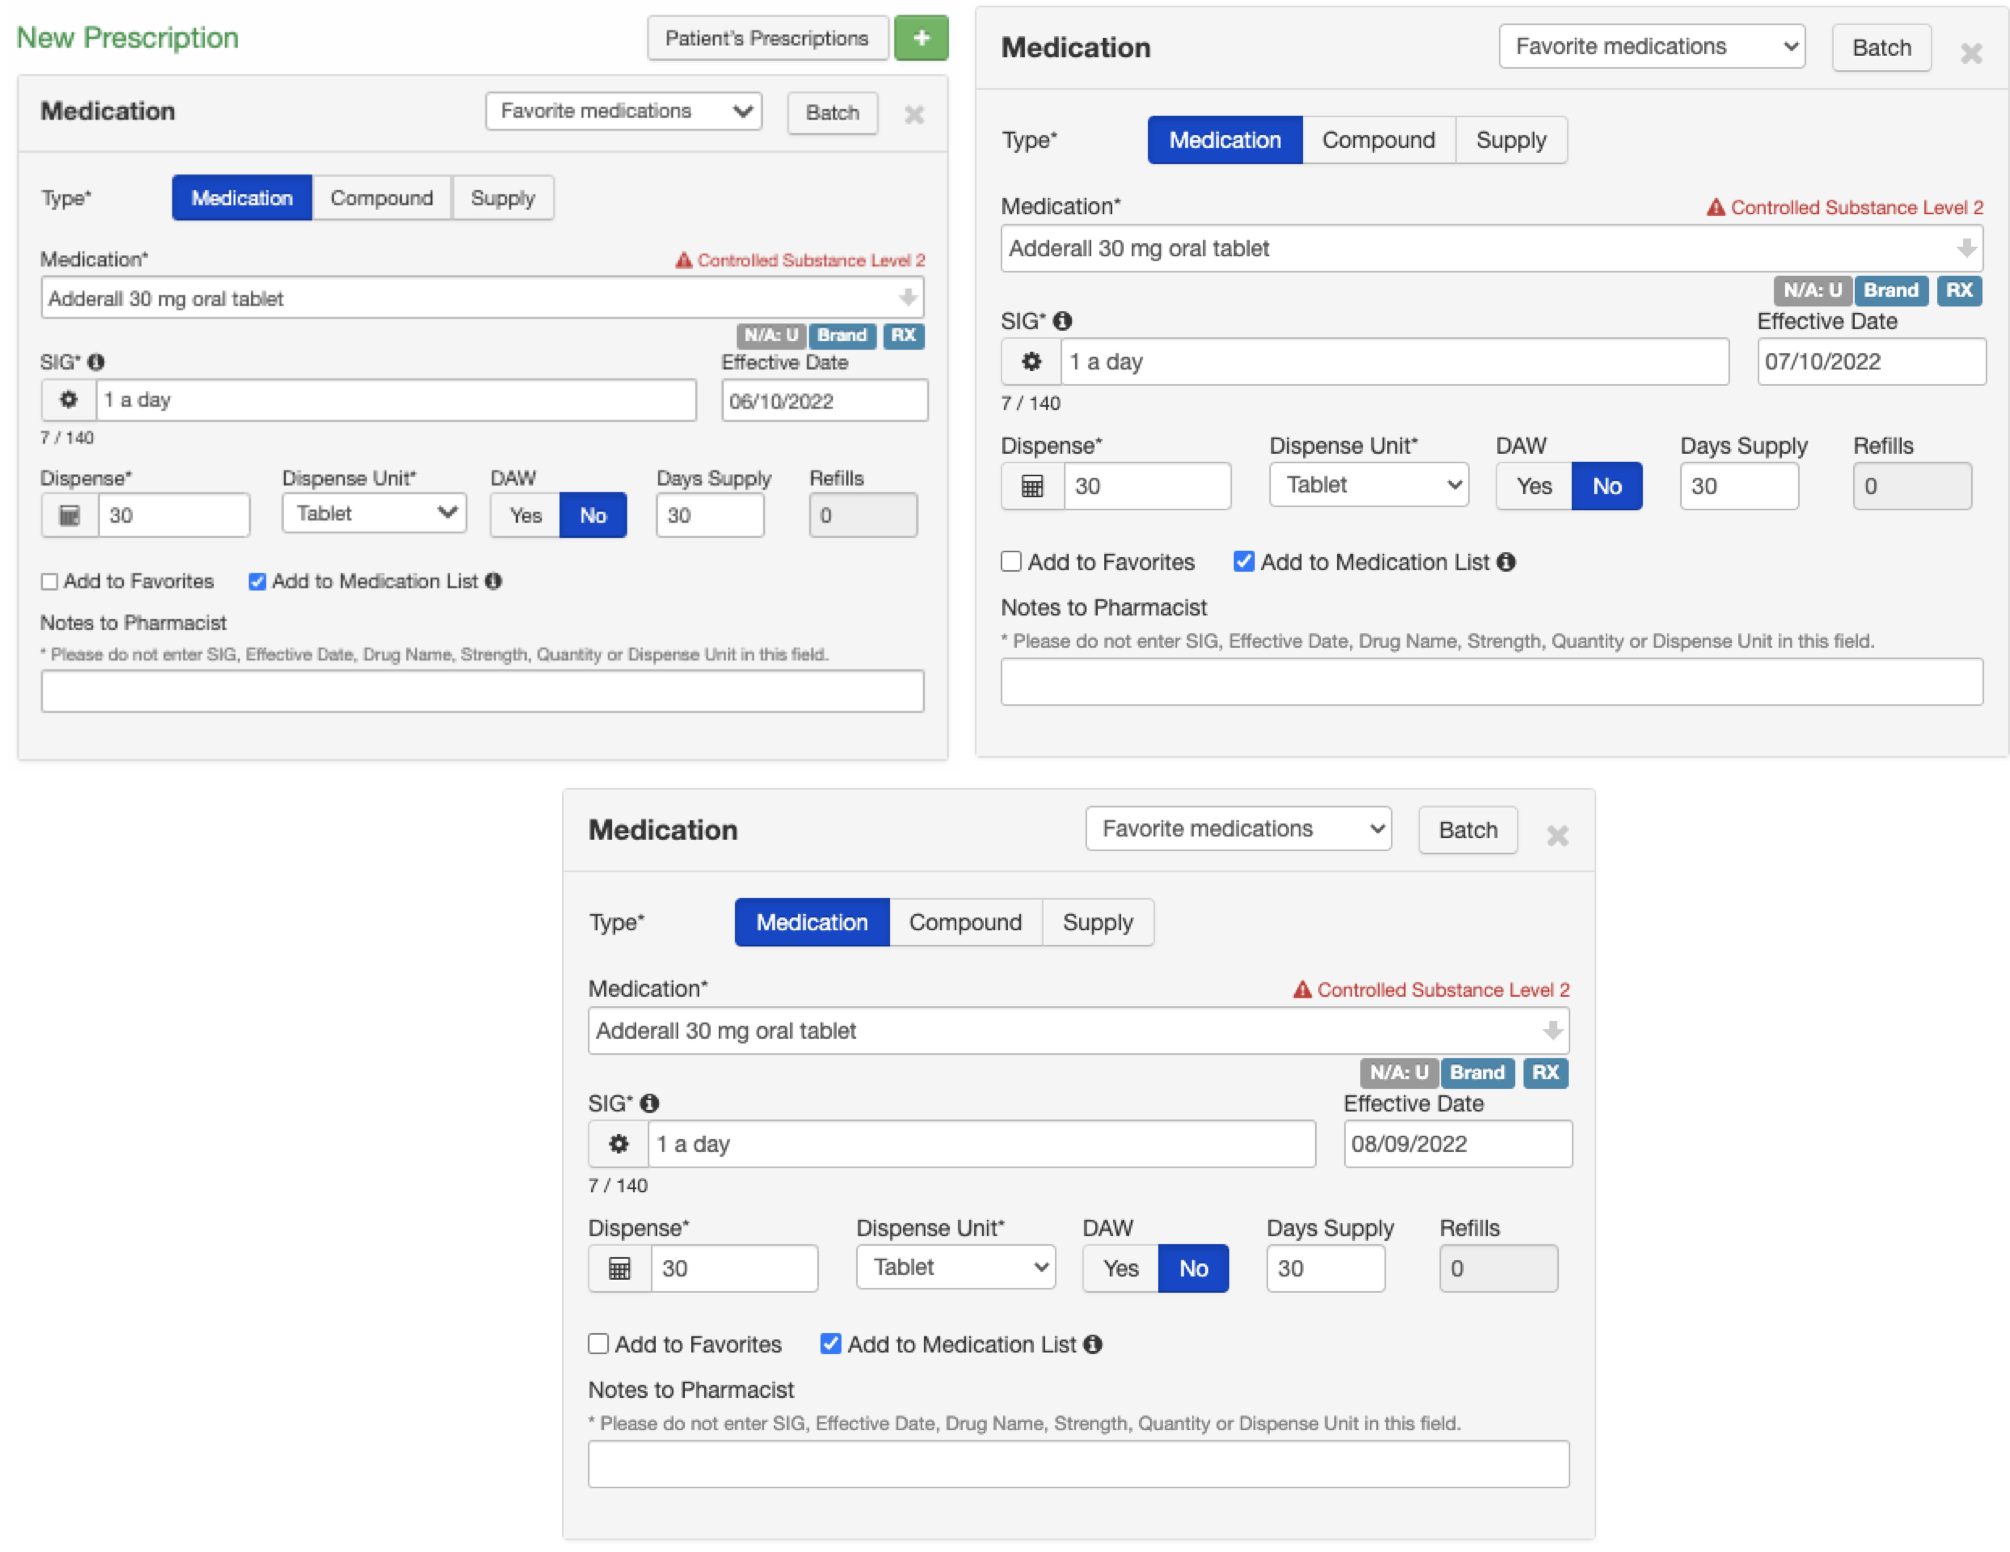Click Medication List info icon in 07/10/2022 panel
This screenshot has width=2010, height=1552.
pos(1507,562)
